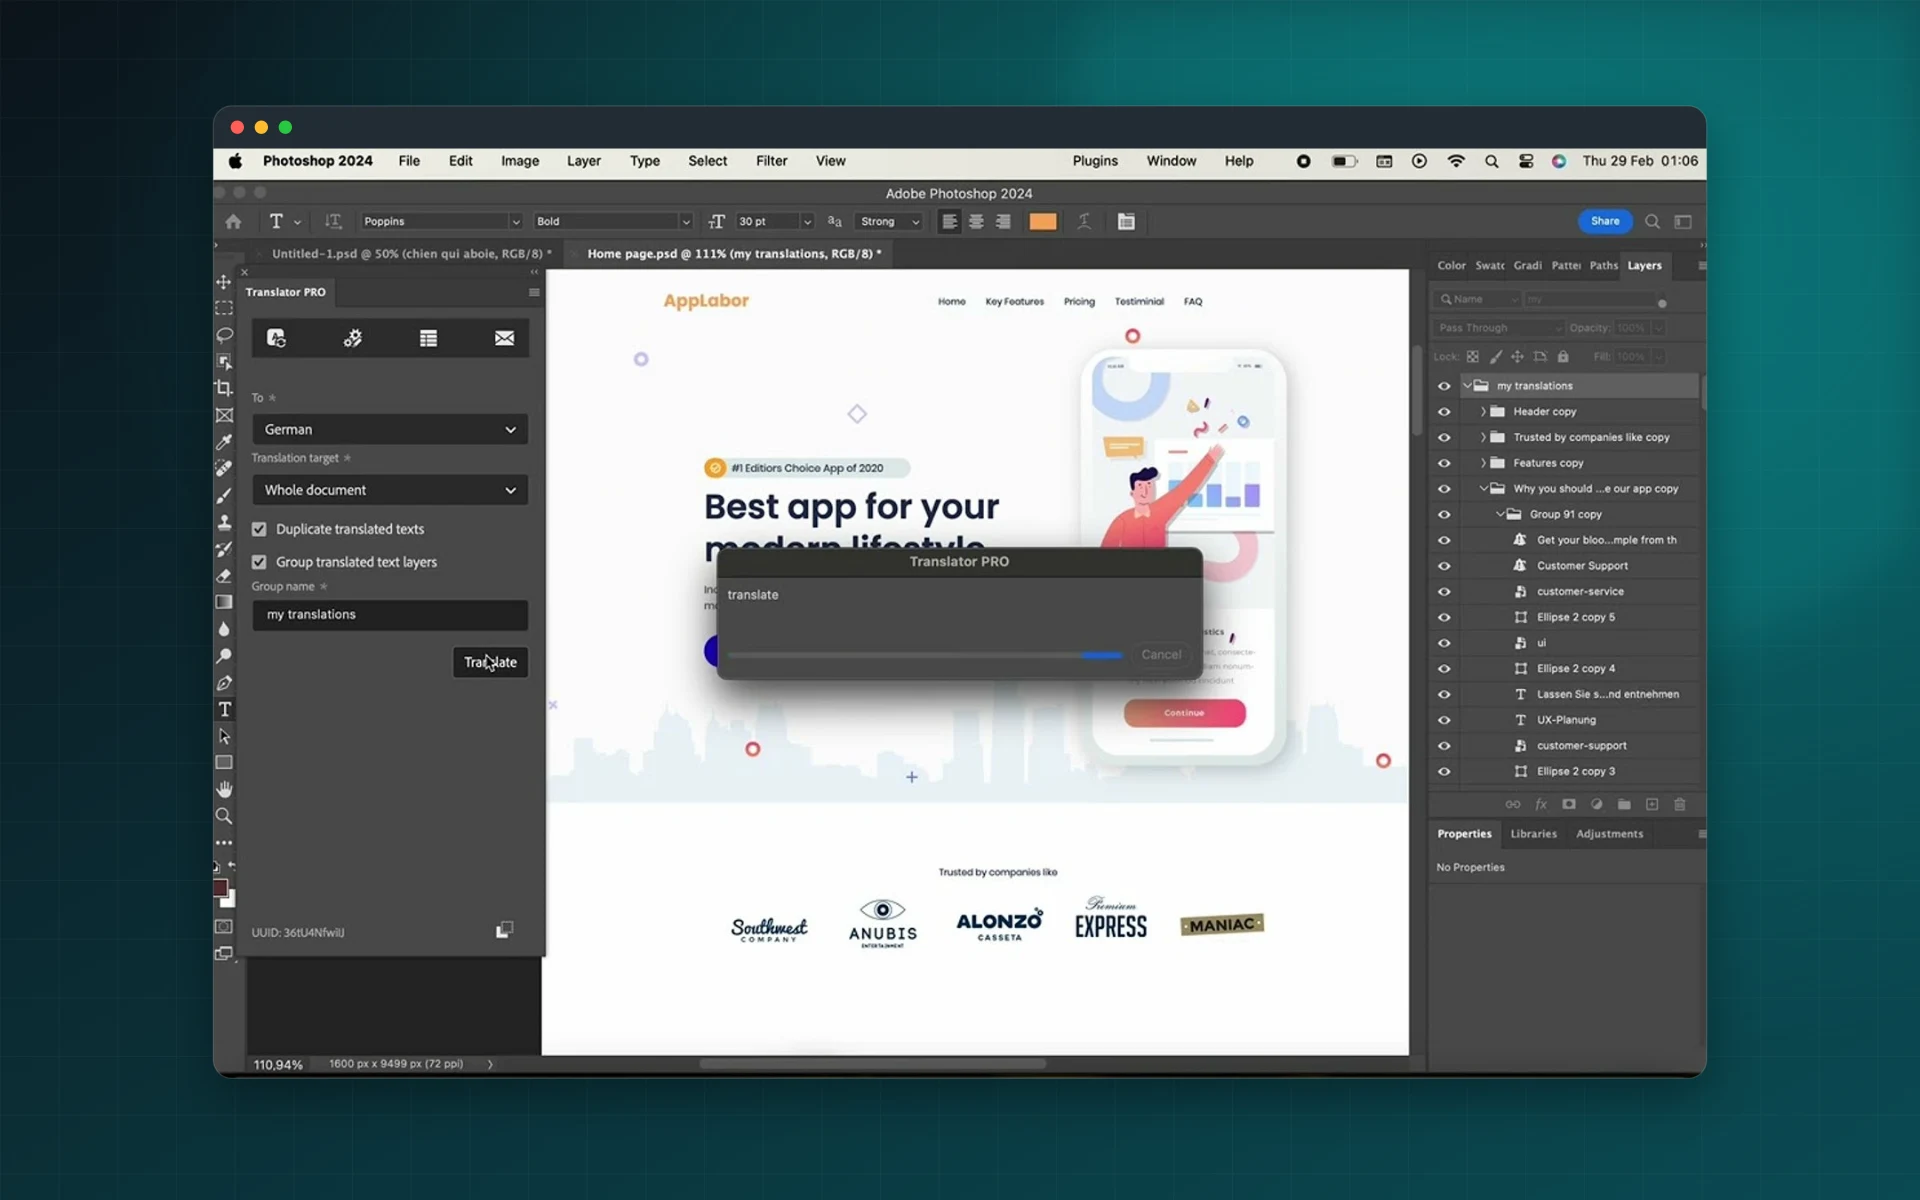Select the Move tool

(x=224, y=282)
